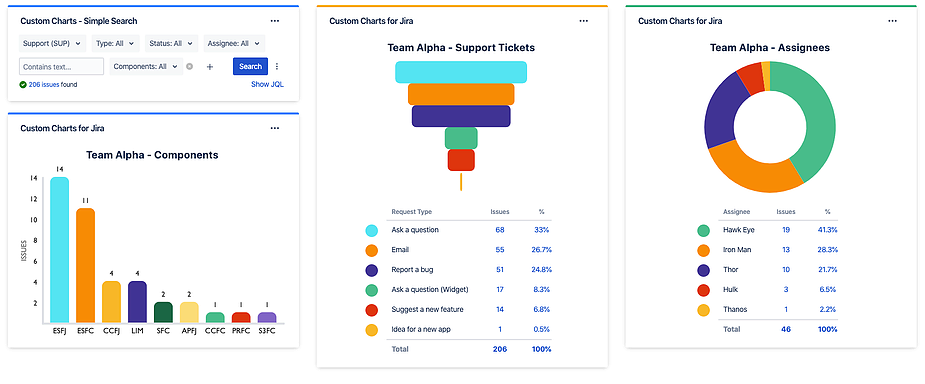Open the Simple Search gadget's more-options menu

[275, 21]
